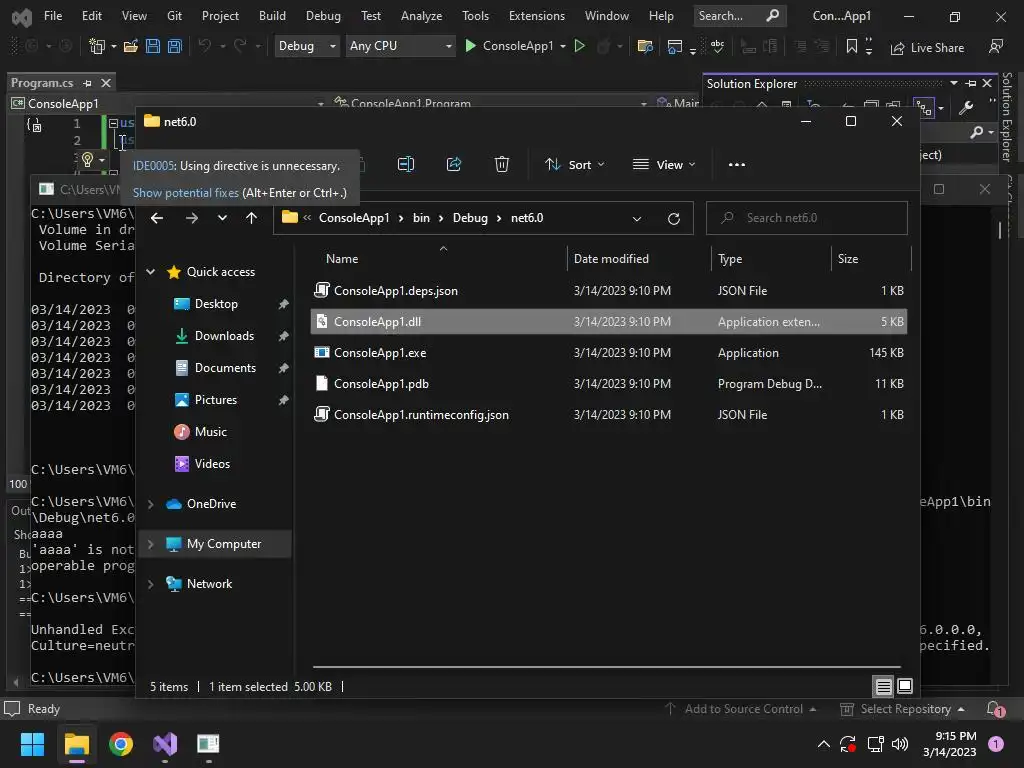Click the lightbulb quick actions icon
The width and height of the screenshot is (1024, 768).
click(88, 159)
